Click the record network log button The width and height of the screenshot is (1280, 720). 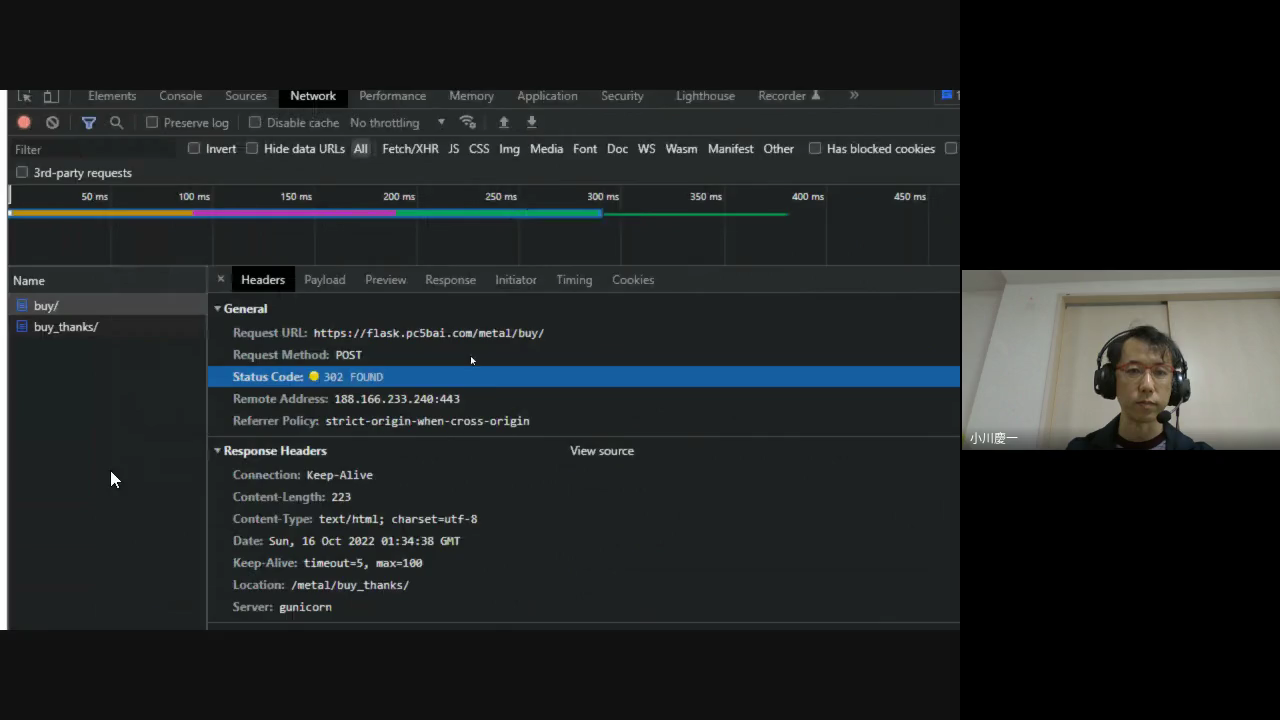coord(24,122)
